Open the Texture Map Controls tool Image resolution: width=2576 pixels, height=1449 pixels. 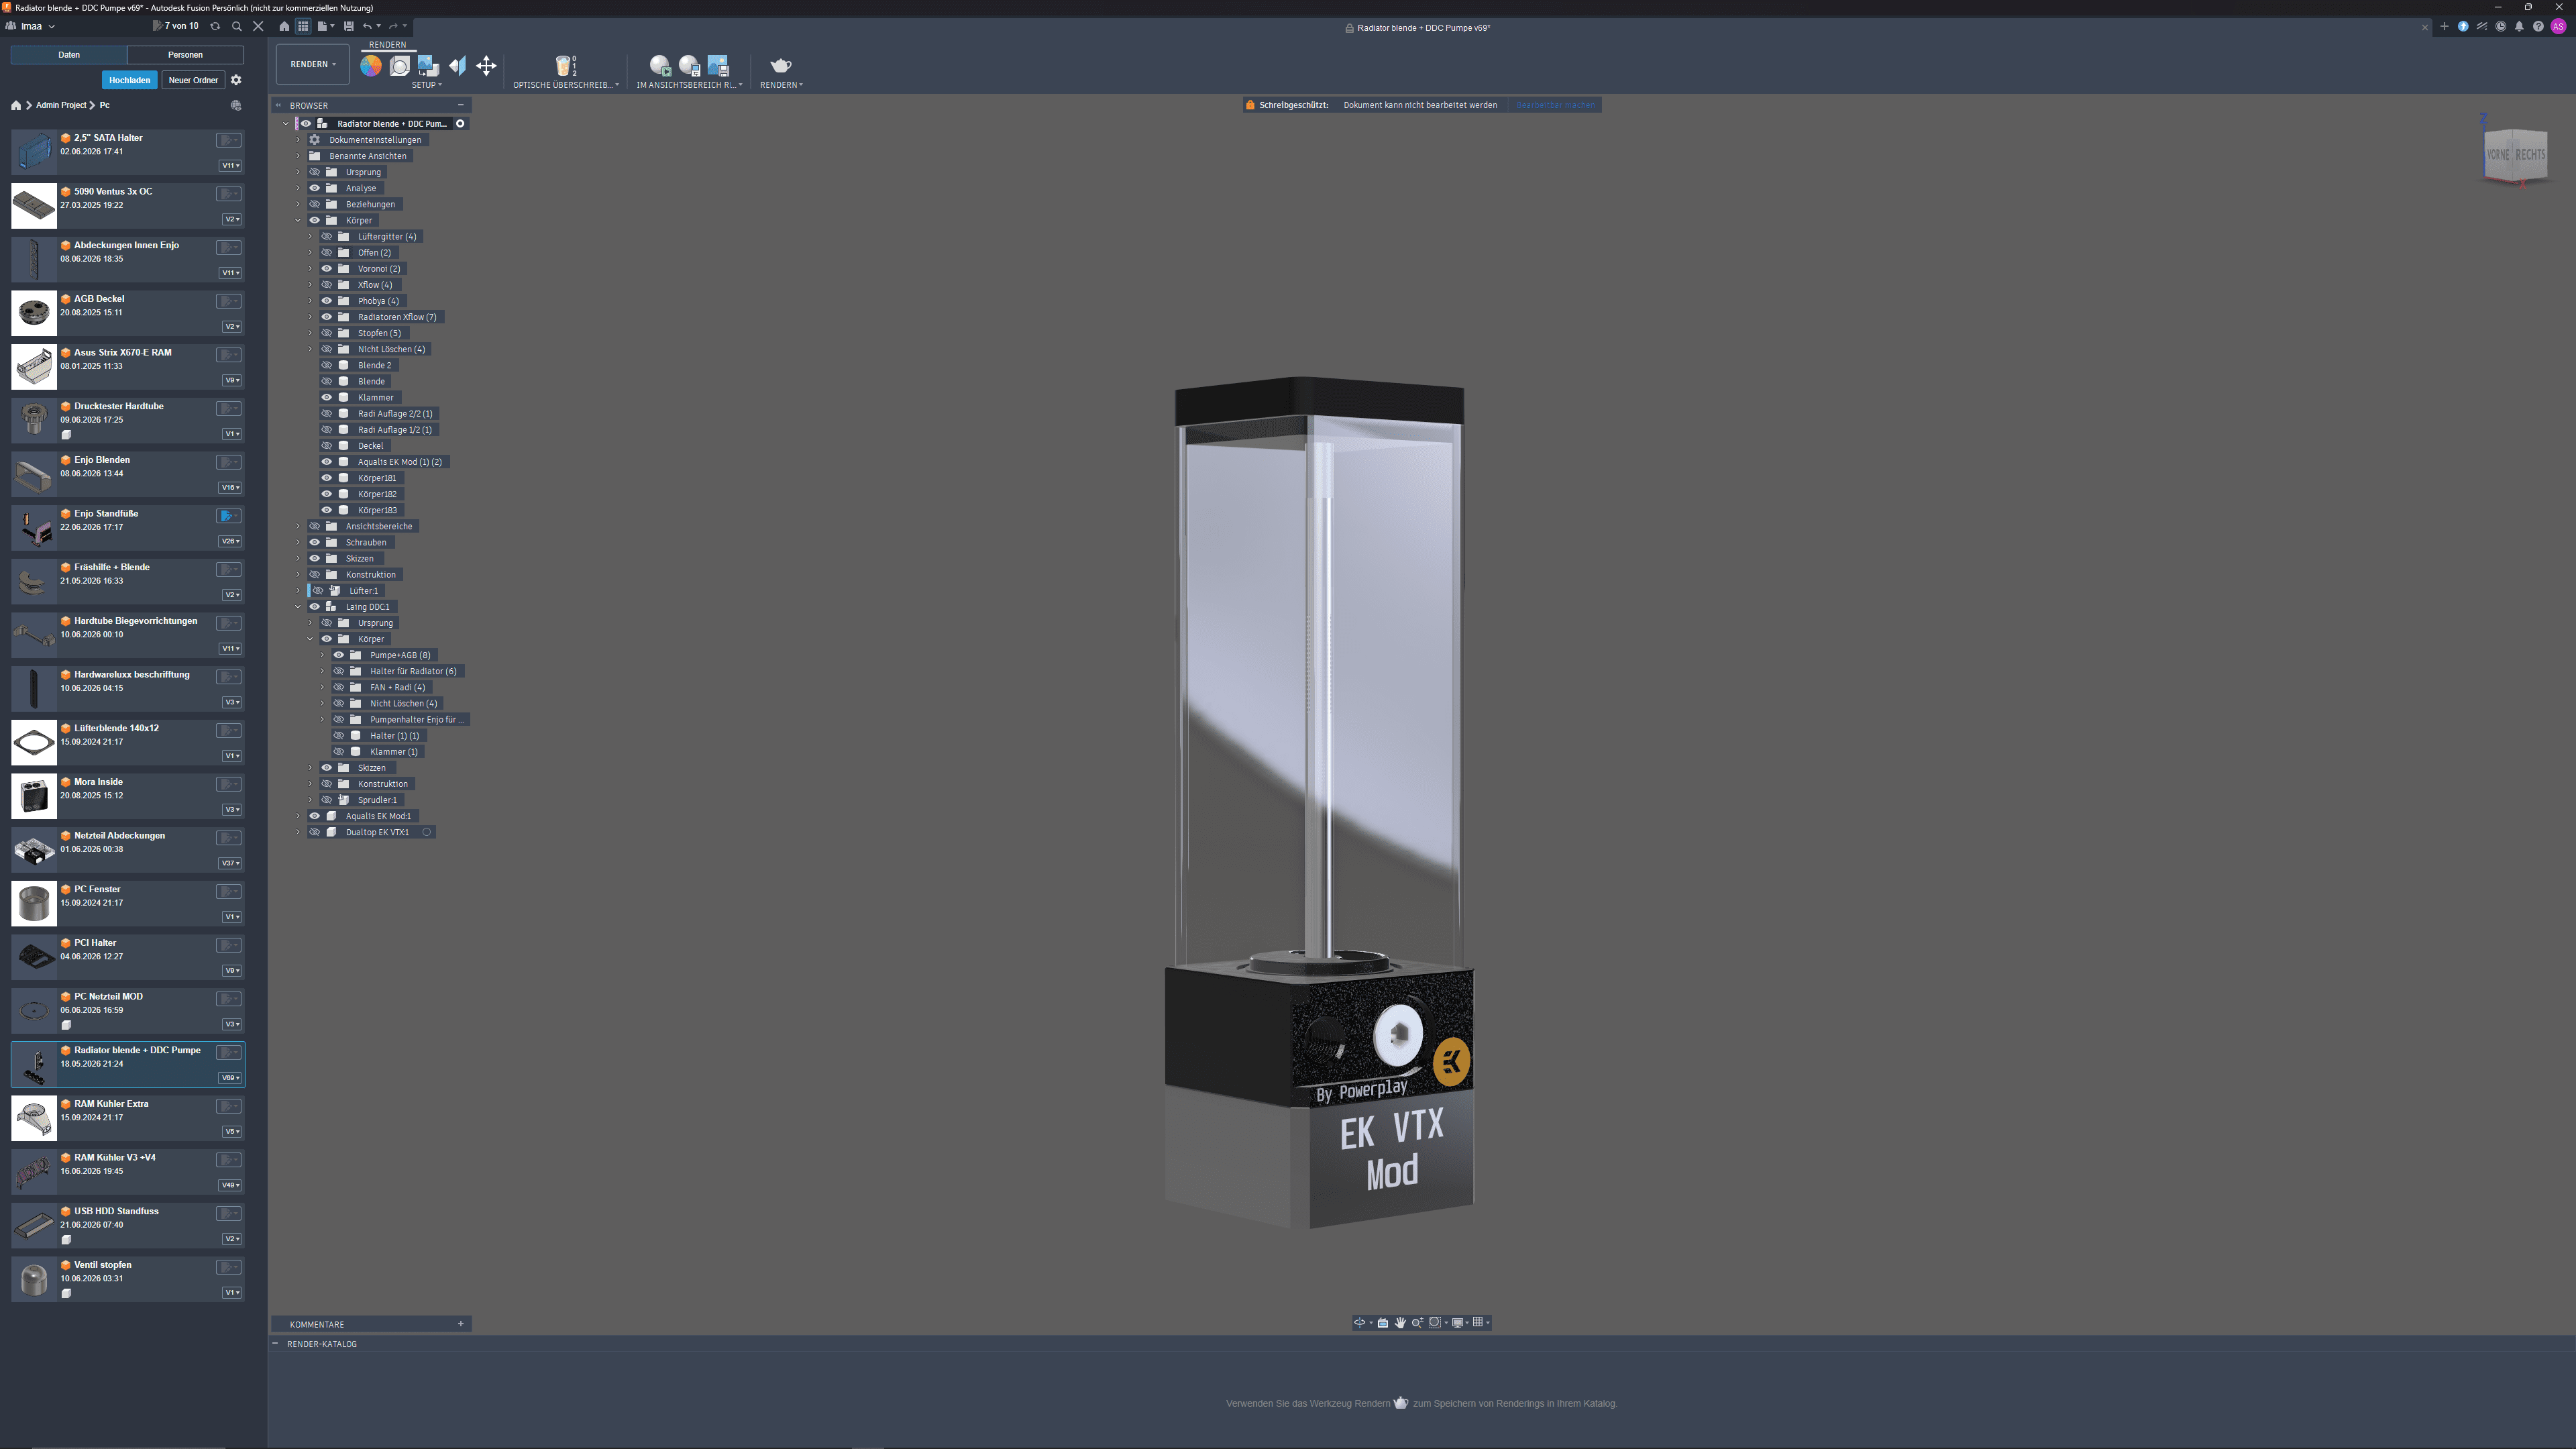coord(457,66)
